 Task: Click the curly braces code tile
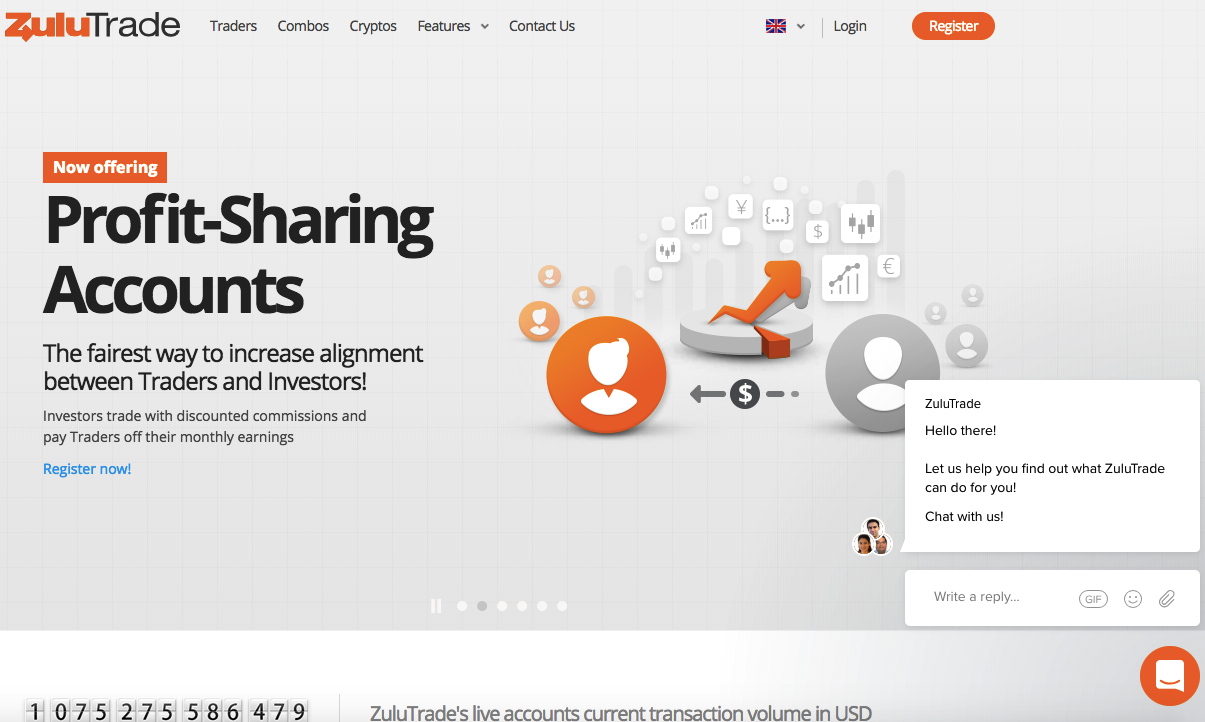click(777, 214)
